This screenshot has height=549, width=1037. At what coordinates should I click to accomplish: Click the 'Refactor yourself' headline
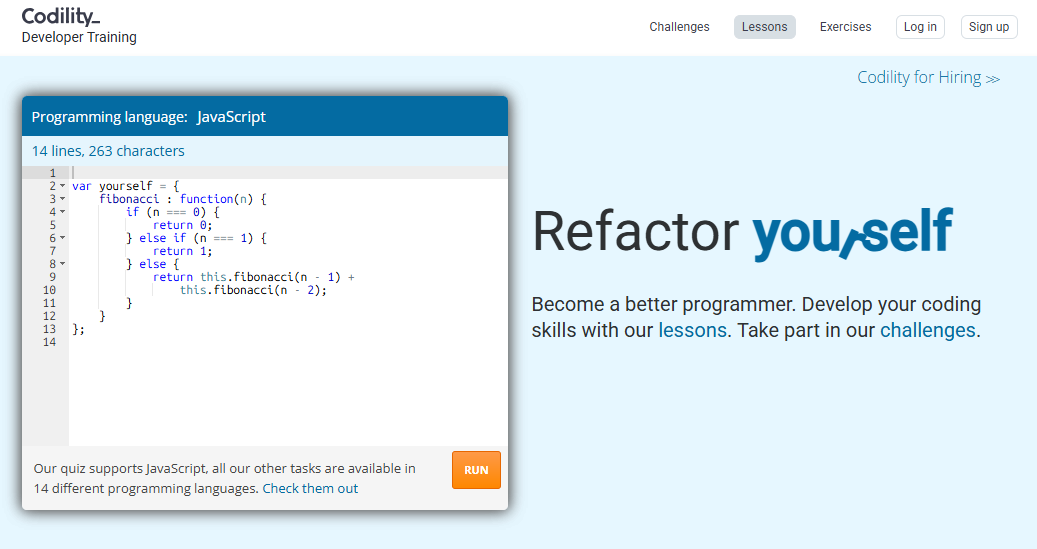coord(743,232)
